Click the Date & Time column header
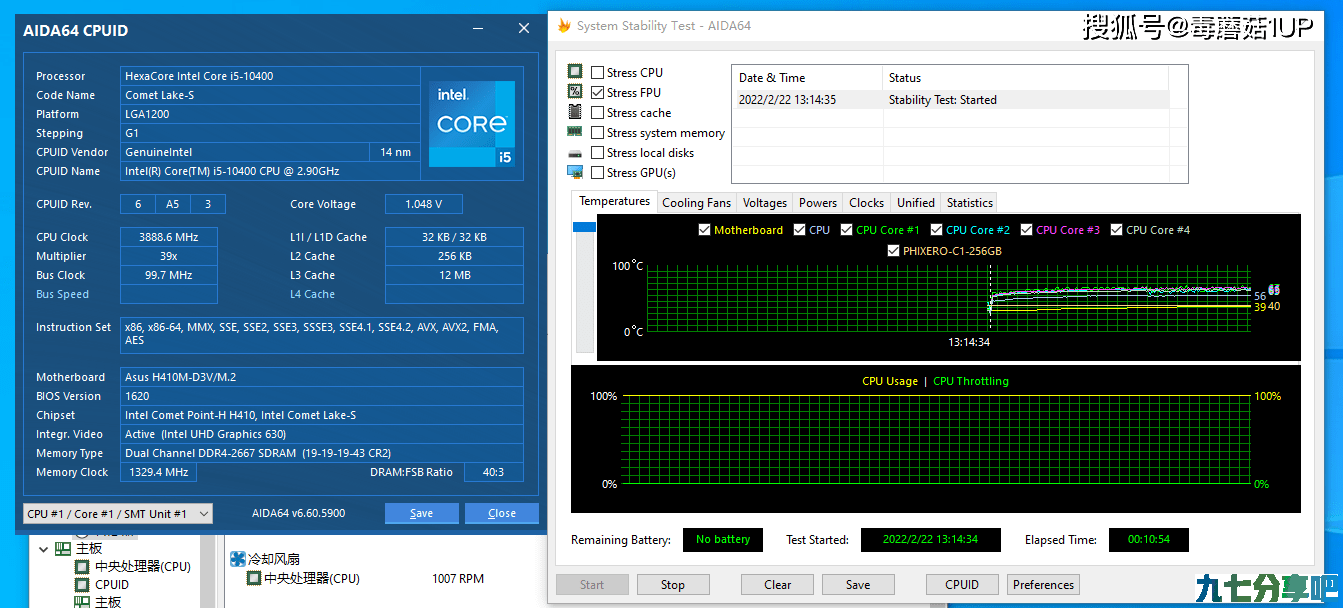 [x=808, y=78]
